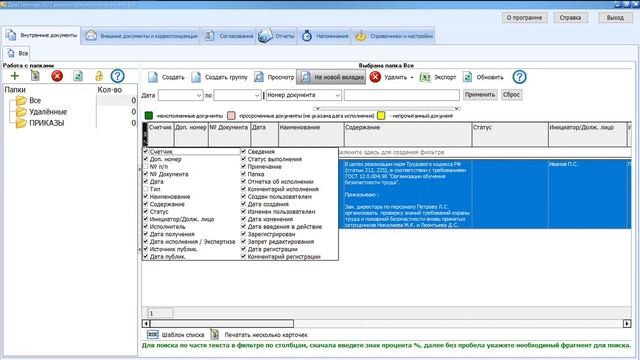Switch to Внешние документы и корреспонденция tab

[141, 36]
